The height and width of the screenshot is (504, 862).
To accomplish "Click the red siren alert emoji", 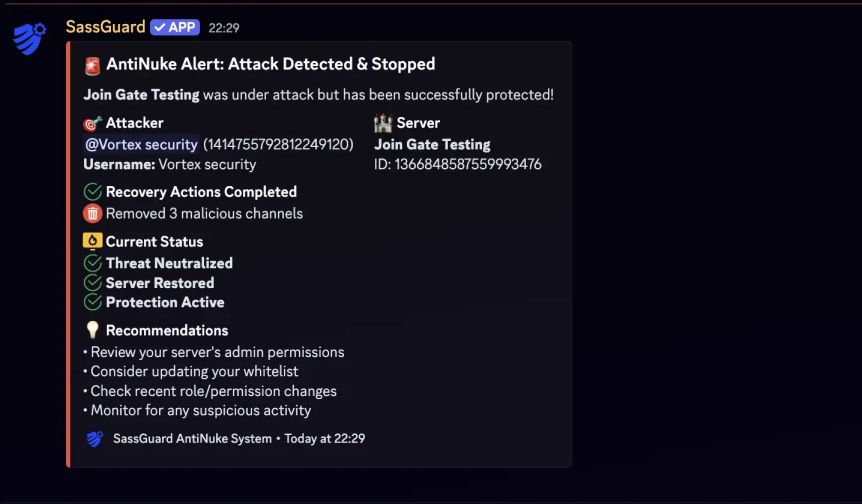I will (93, 65).
